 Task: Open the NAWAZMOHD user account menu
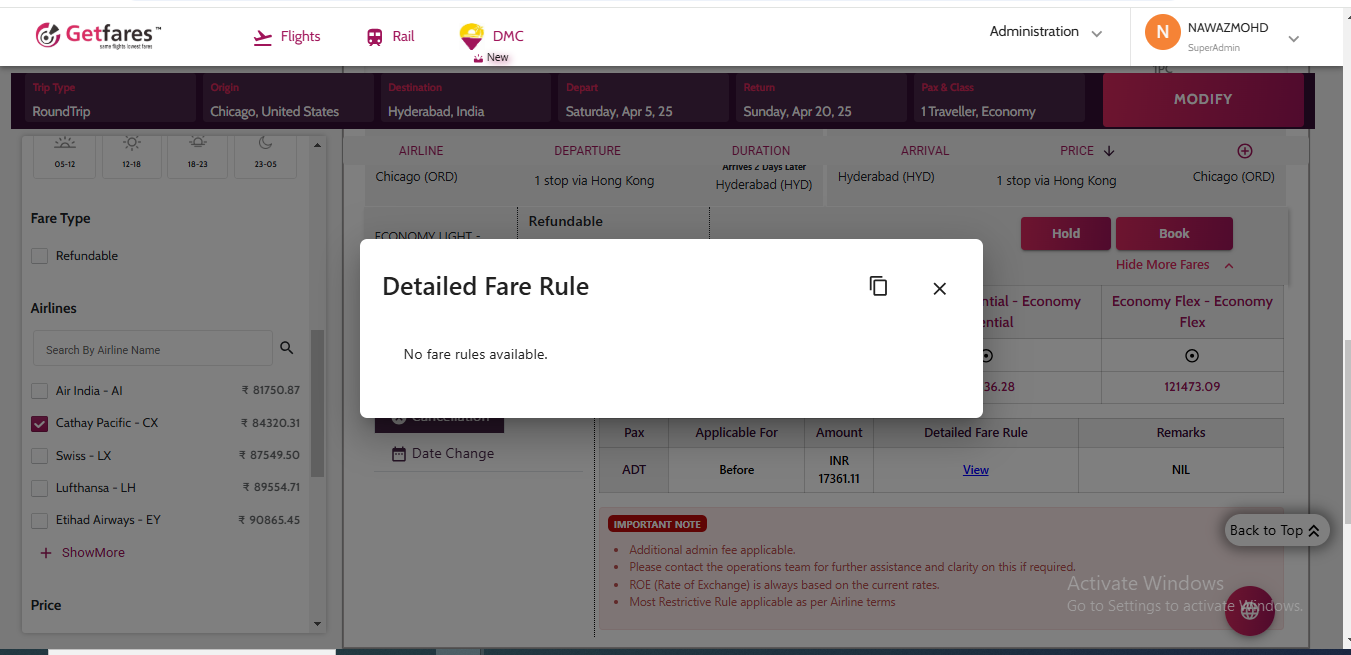(x=1228, y=36)
